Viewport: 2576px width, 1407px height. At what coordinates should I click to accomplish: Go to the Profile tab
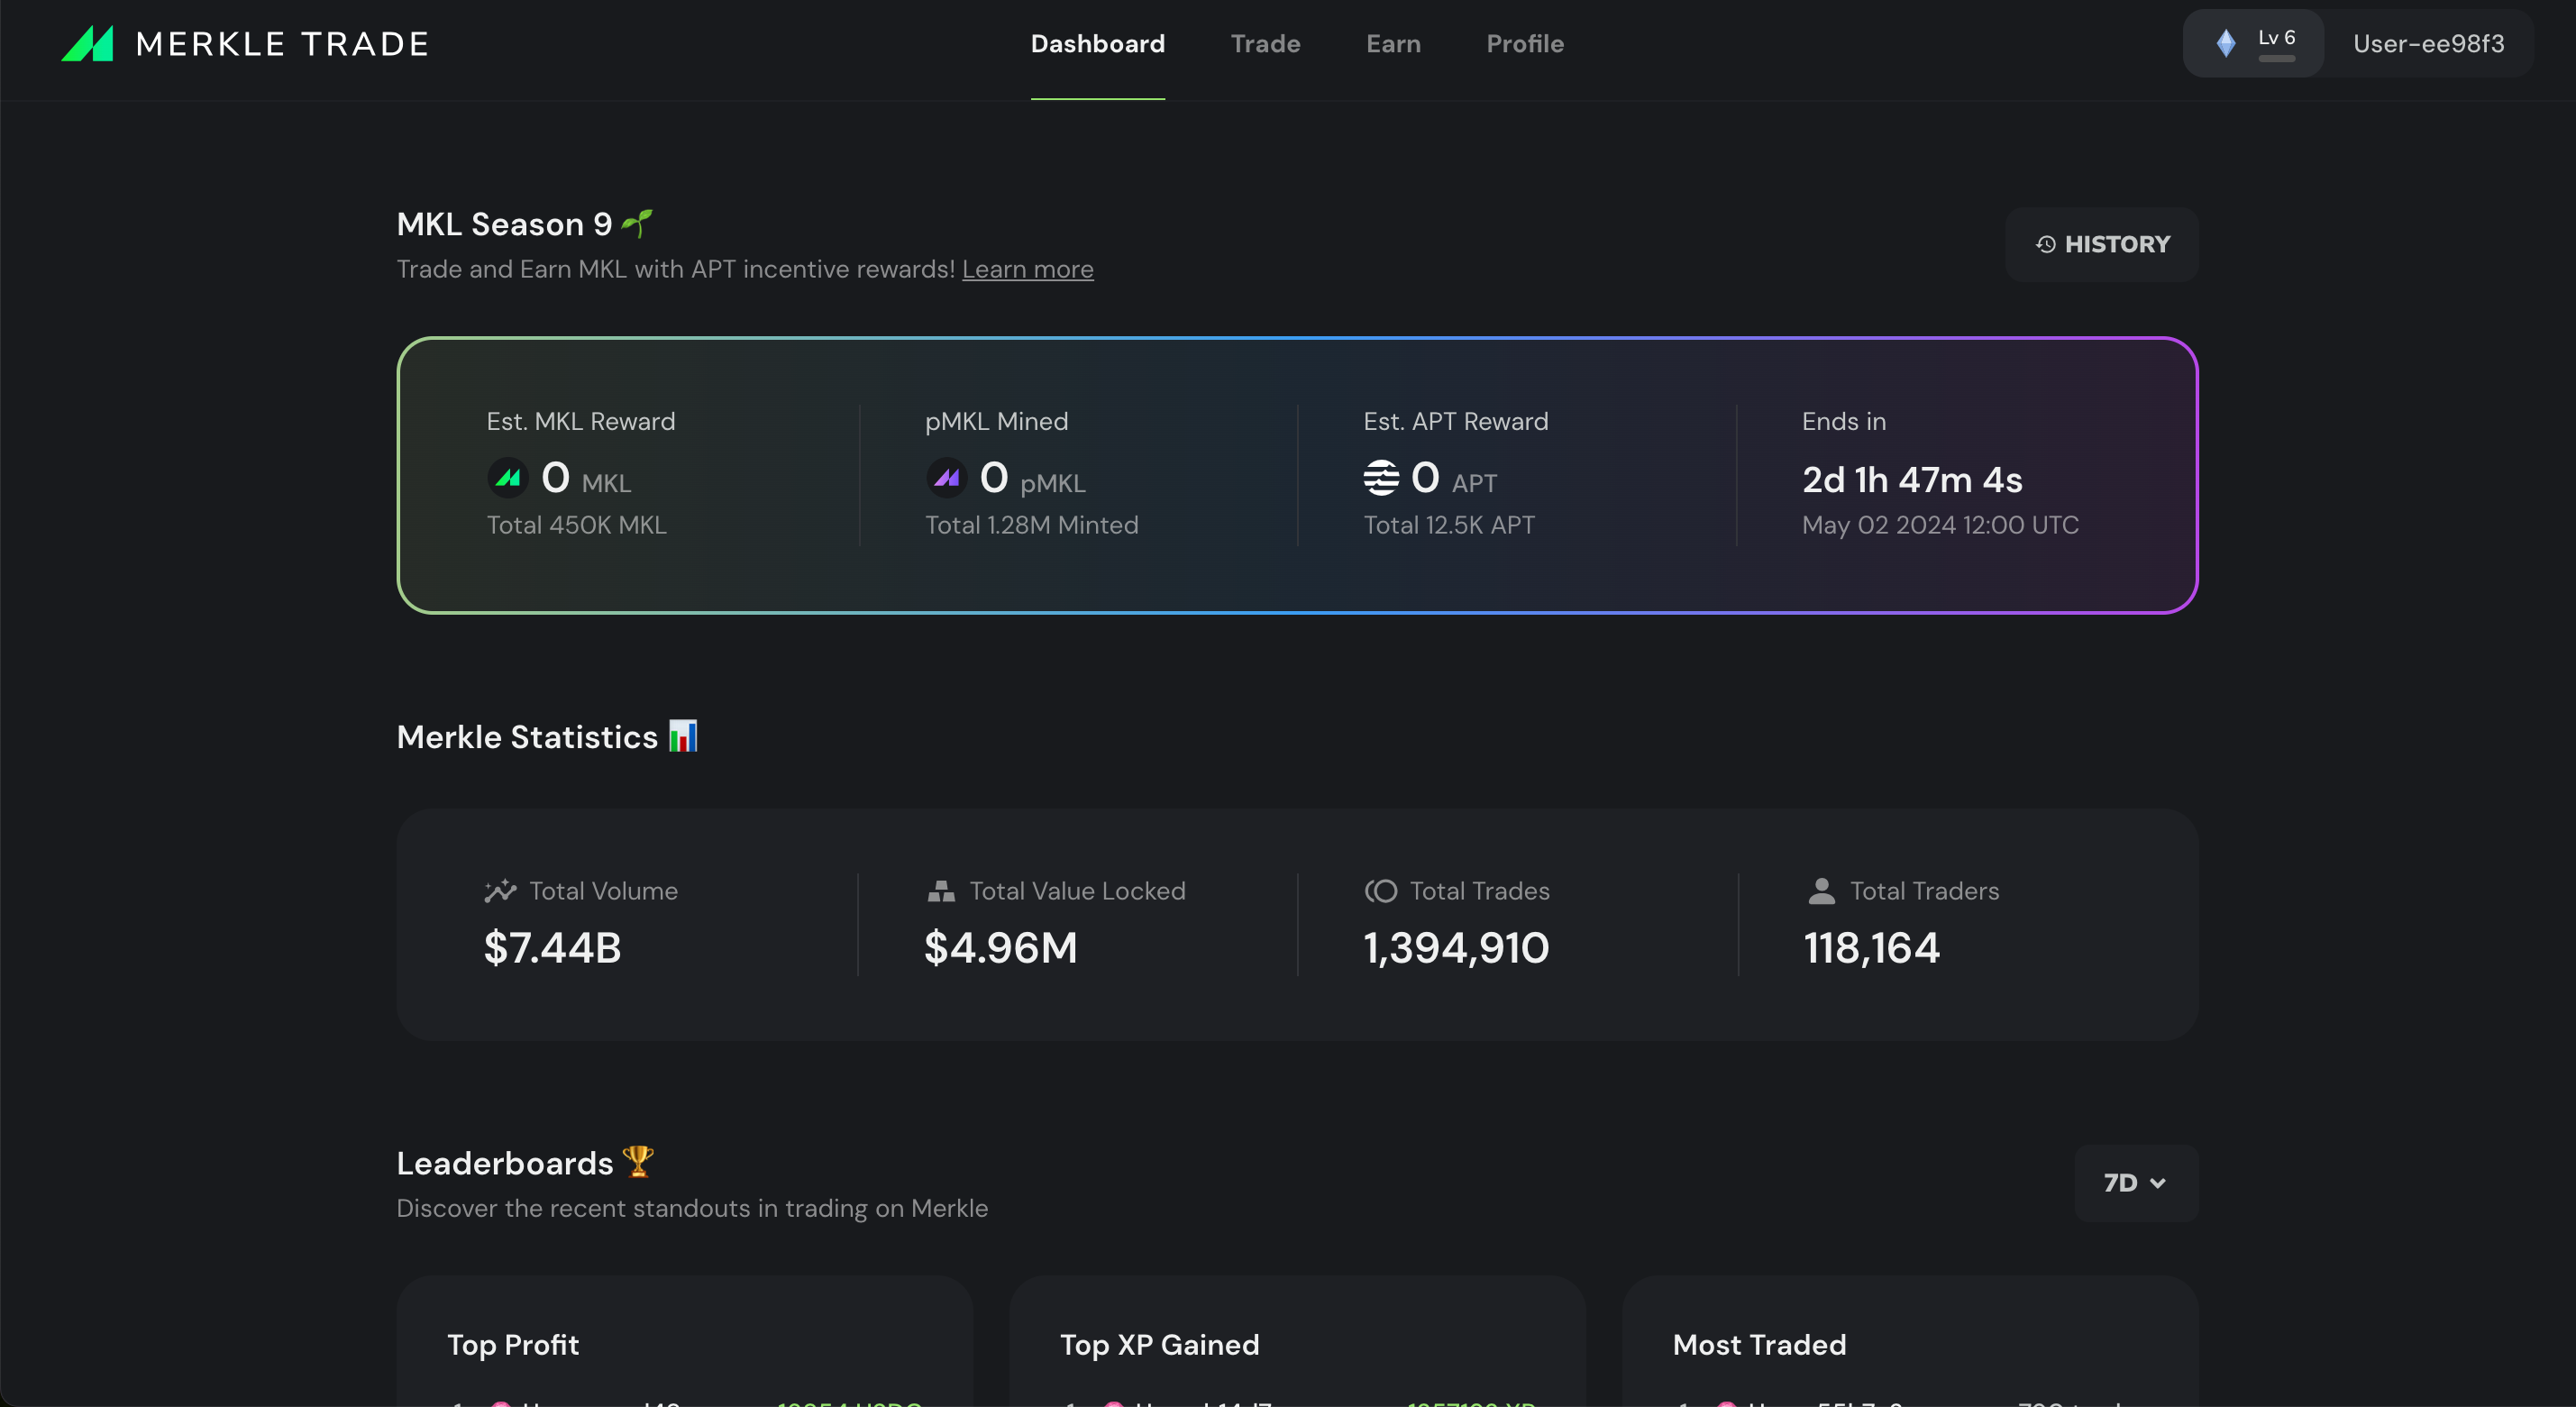(1524, 44)
